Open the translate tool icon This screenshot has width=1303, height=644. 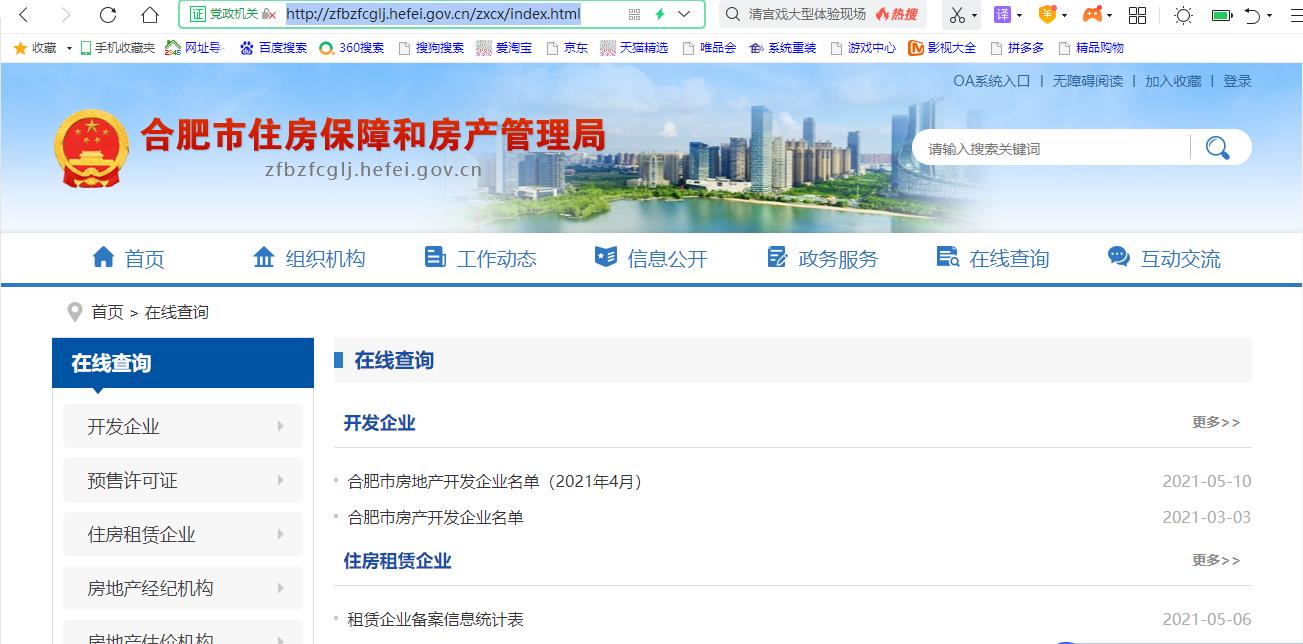(1000, 15)
